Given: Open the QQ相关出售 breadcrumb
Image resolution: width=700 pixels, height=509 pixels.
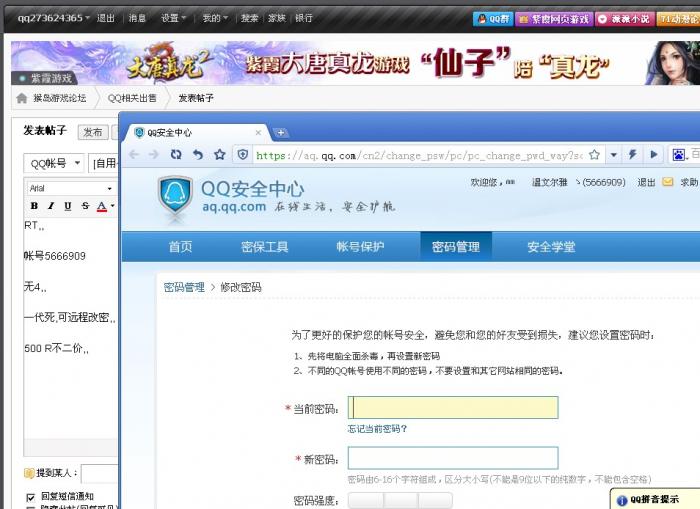Looking at the screenshot, I should click(x=132, y=98).
